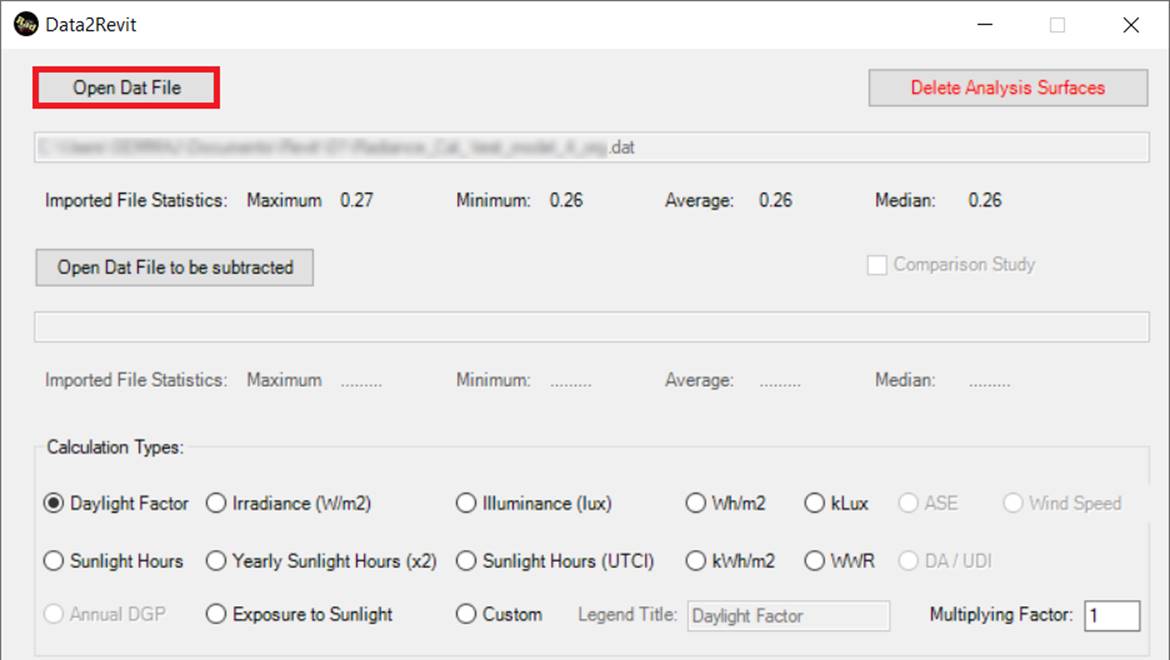The height and width of the screenshot is (660, 1170).
Task: Click the empty subtracted file path field
Action: point(592,327)
